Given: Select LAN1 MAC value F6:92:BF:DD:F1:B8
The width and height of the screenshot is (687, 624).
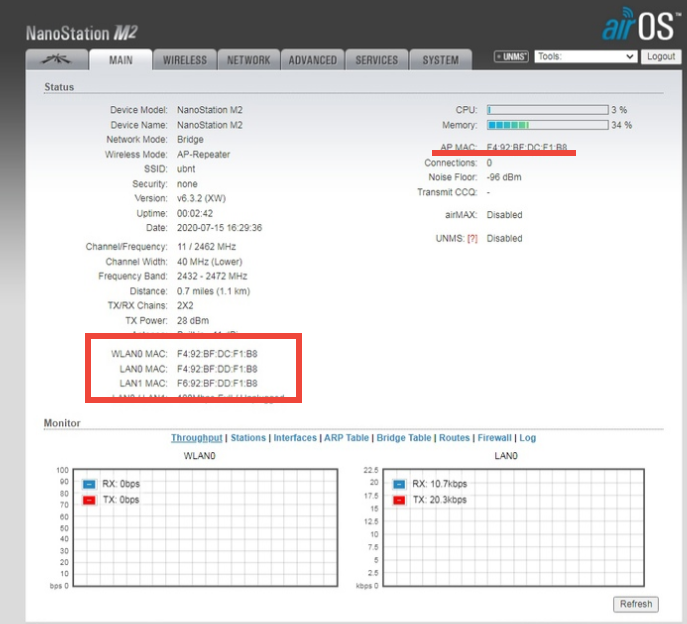Looking at the screenshot, I should coord(217,383).
